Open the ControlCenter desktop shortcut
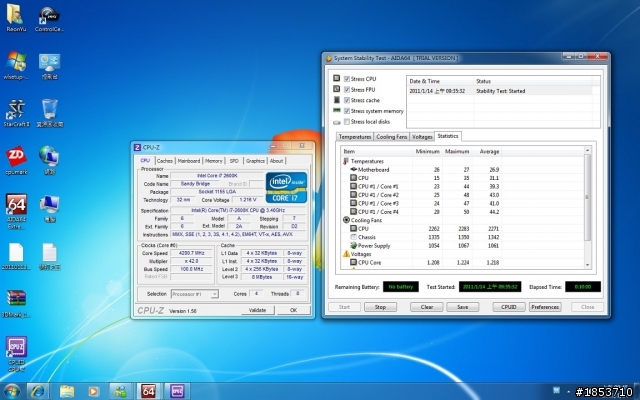 49,18
